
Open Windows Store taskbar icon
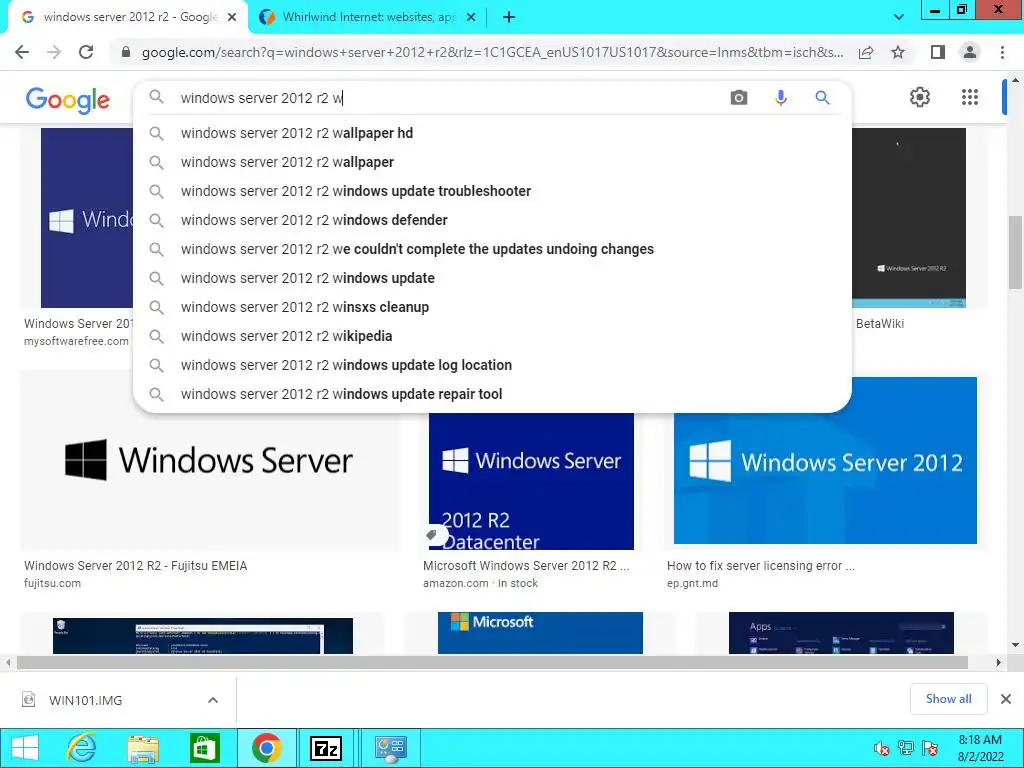click(x=204, y=748)
